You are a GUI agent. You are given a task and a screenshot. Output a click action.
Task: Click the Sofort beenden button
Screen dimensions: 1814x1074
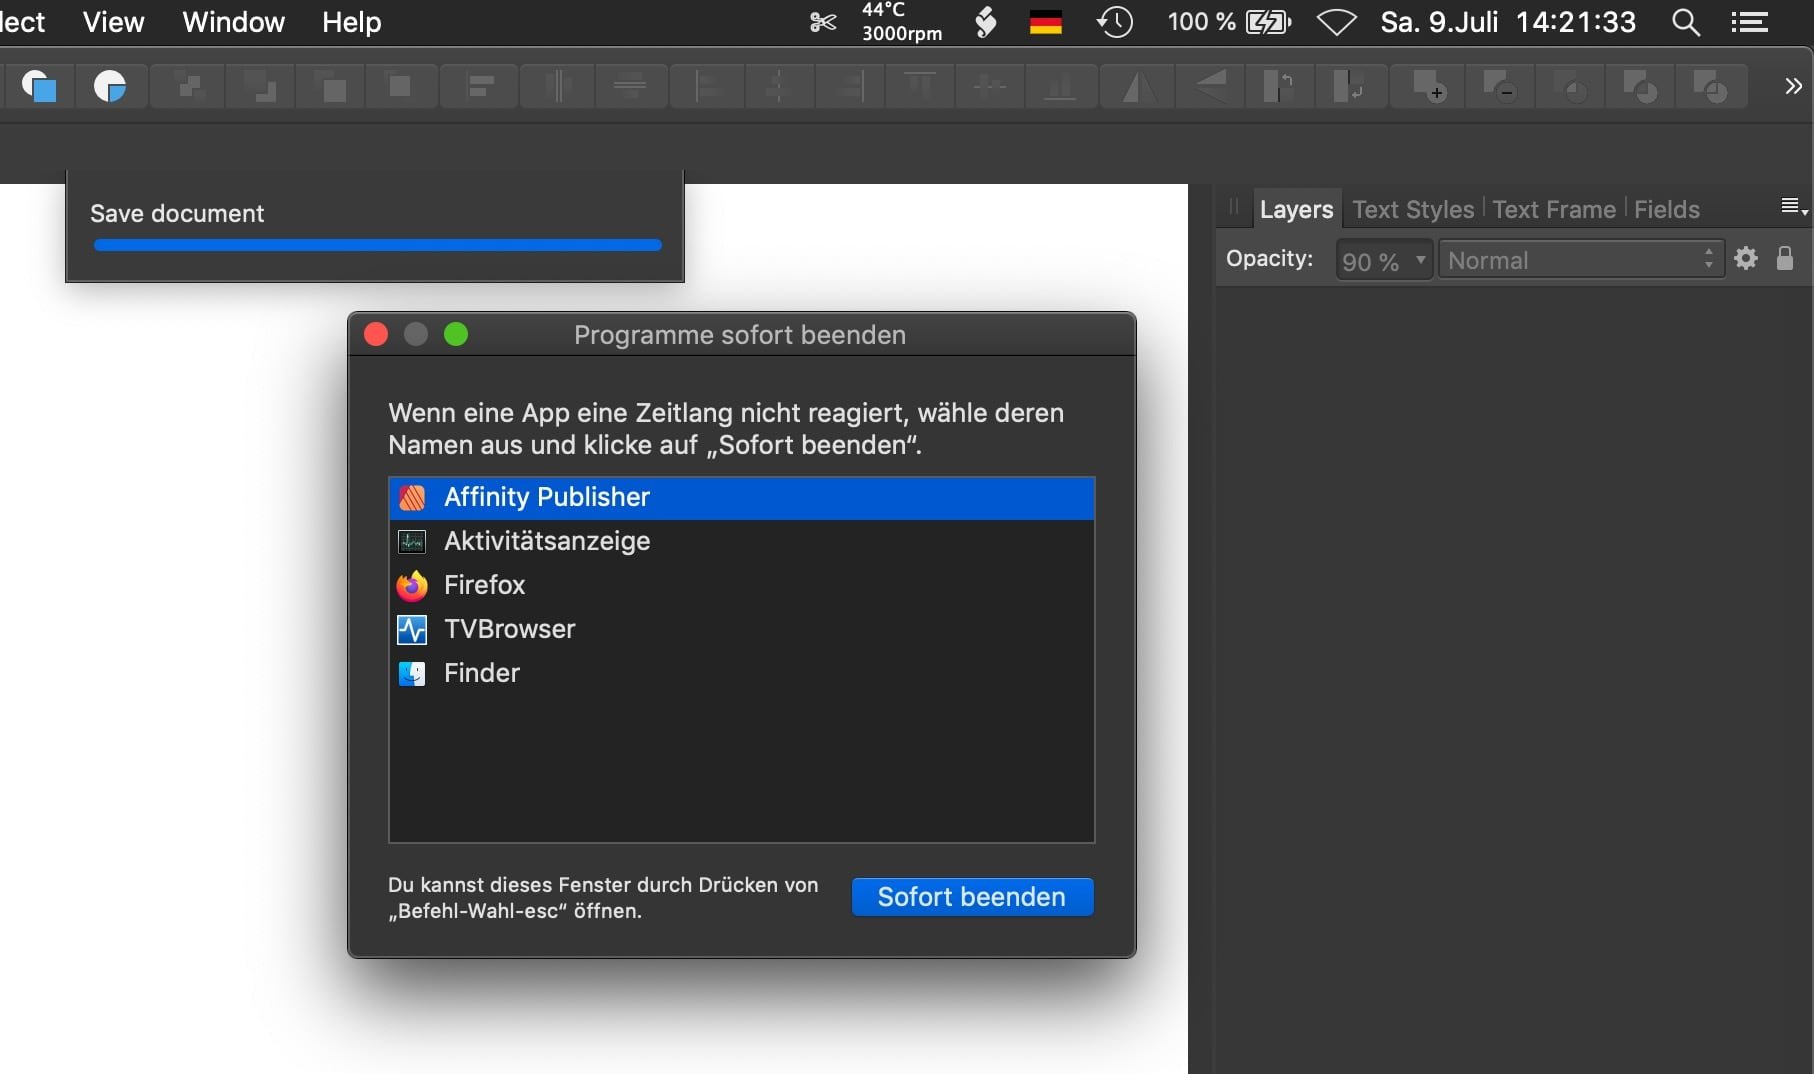point(972,897)
